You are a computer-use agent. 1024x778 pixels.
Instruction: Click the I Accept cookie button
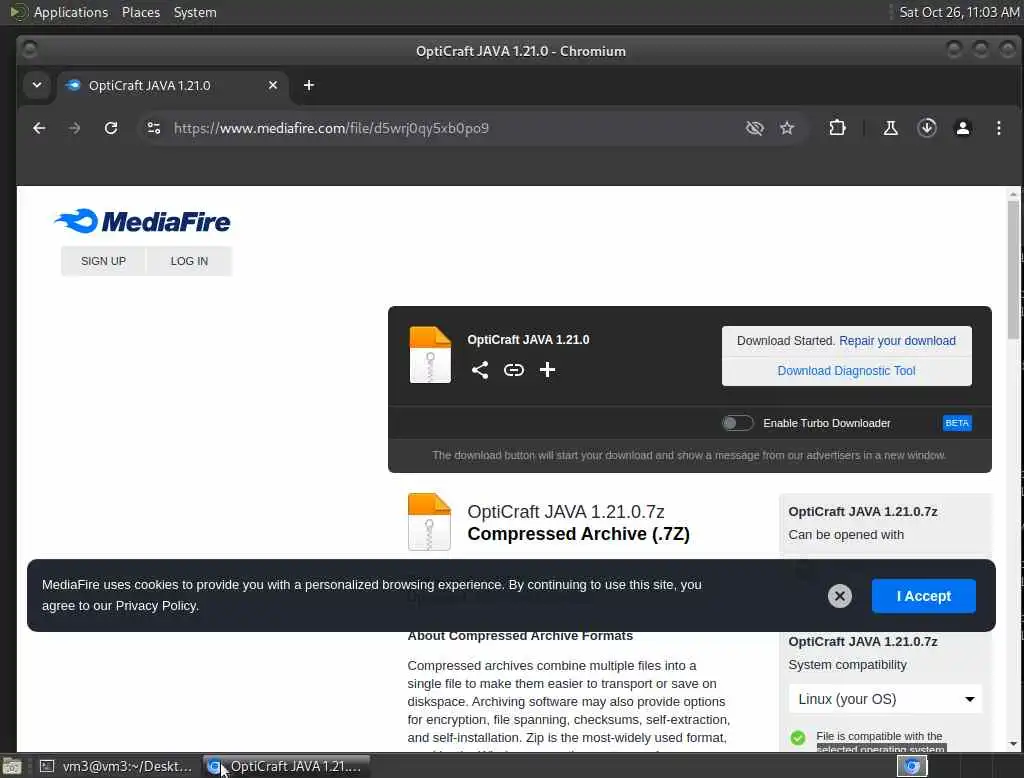point(923,596)
